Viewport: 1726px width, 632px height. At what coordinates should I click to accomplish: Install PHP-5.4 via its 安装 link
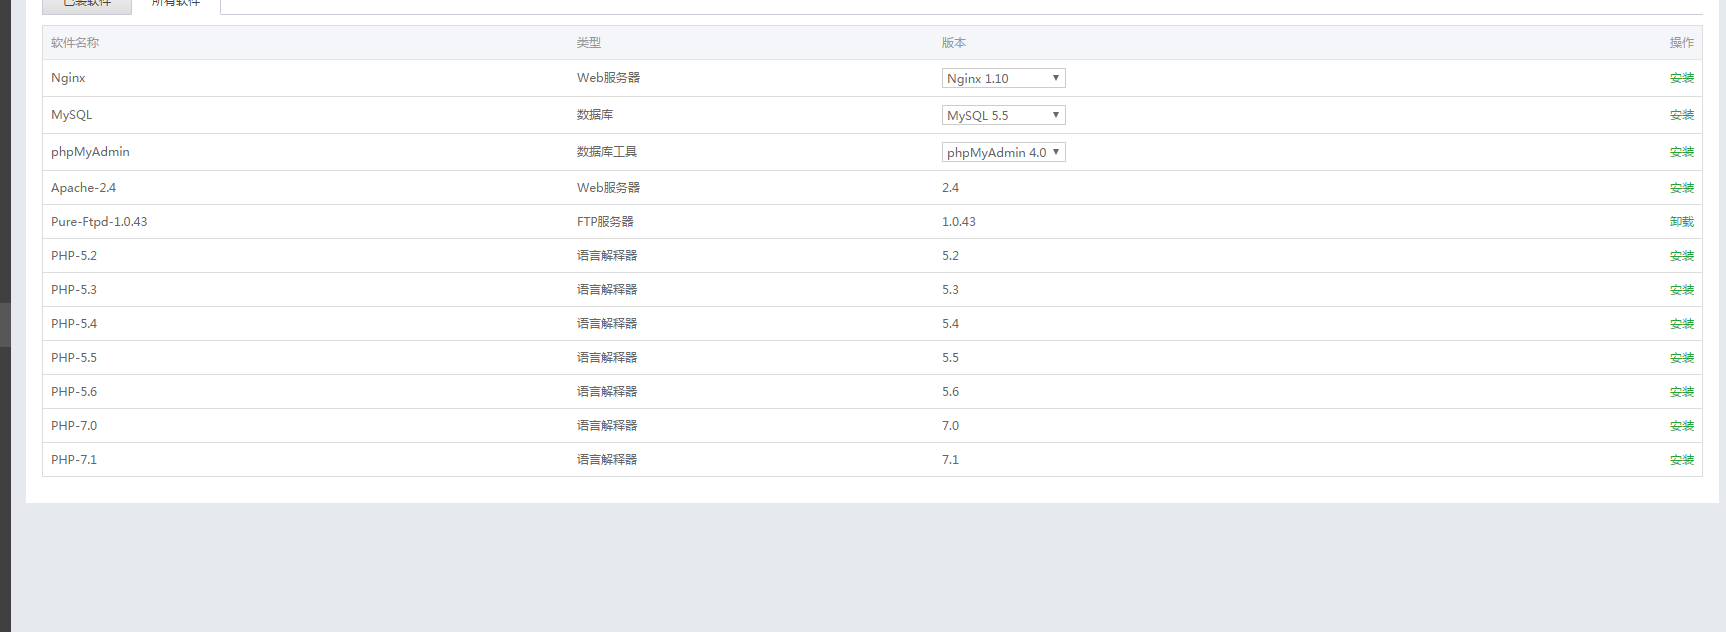point(1682,324)
